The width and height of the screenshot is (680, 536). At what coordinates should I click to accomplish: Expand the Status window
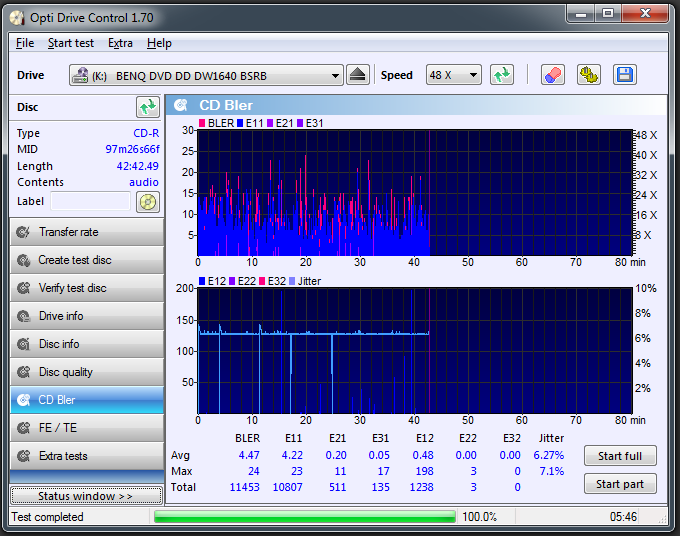(86, 496)
